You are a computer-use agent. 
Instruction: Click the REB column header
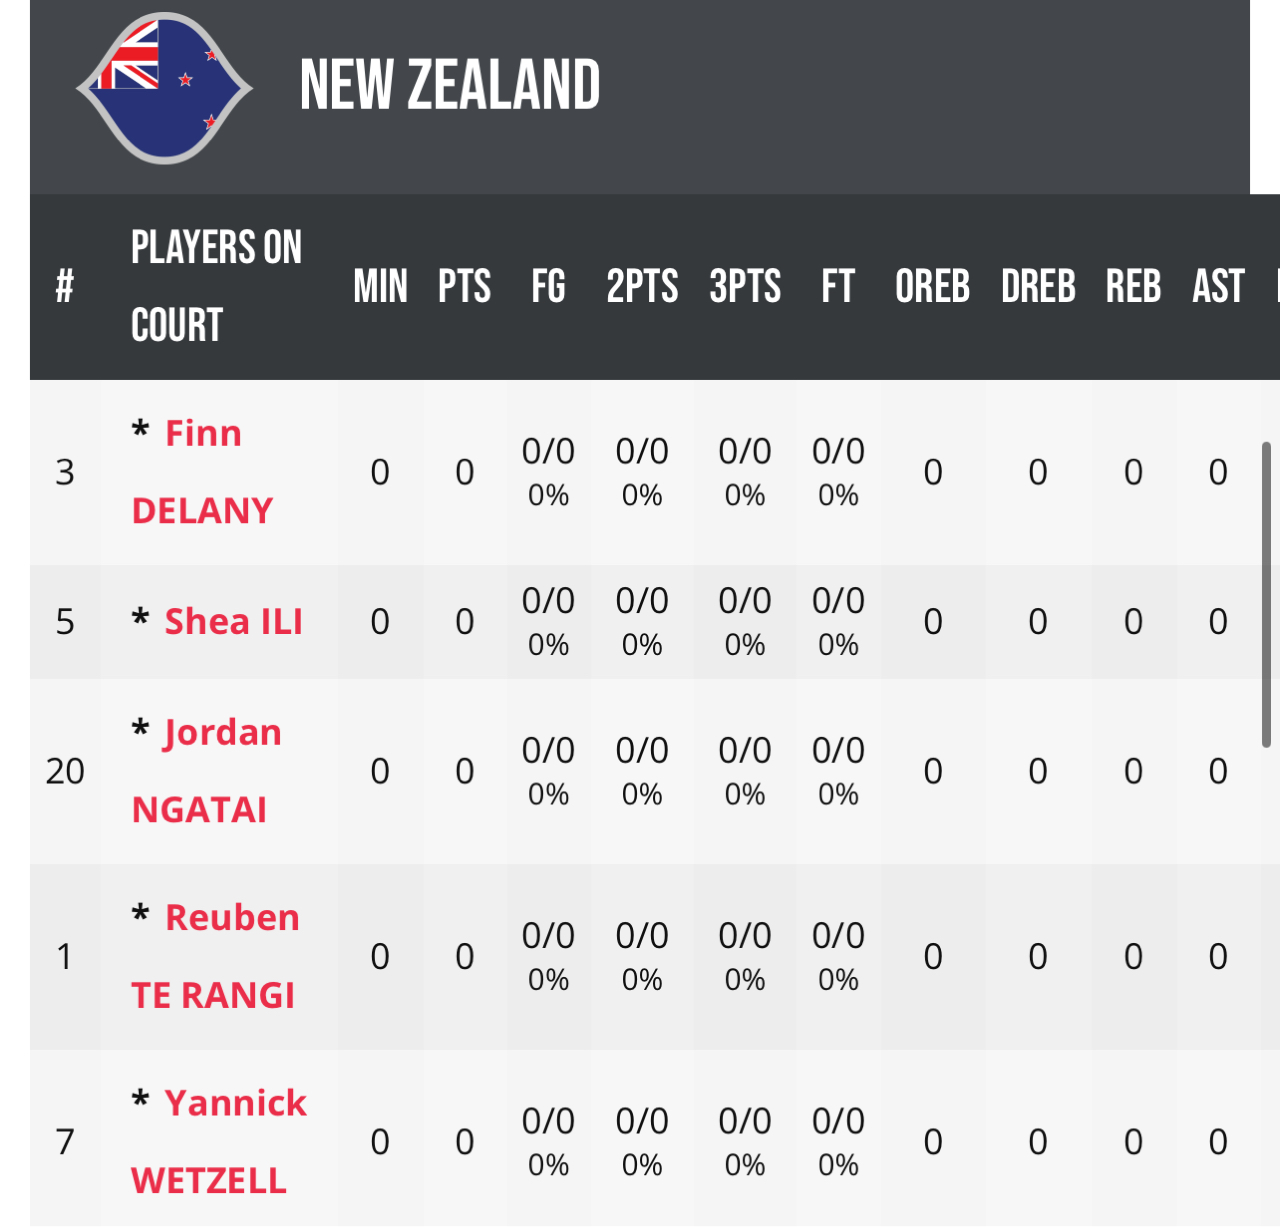(x=1133, y=287)
